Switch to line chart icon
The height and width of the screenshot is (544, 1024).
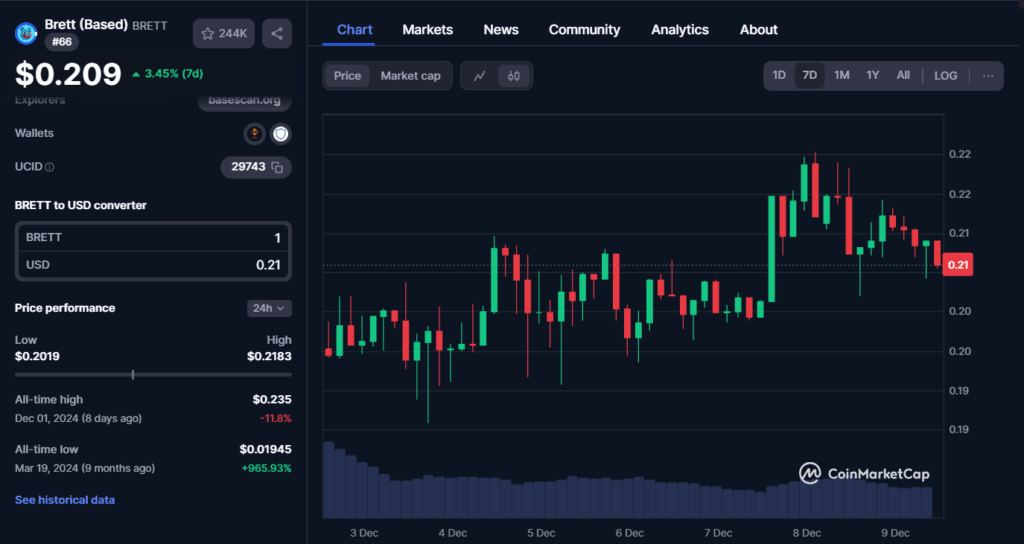tap(479, 76)
